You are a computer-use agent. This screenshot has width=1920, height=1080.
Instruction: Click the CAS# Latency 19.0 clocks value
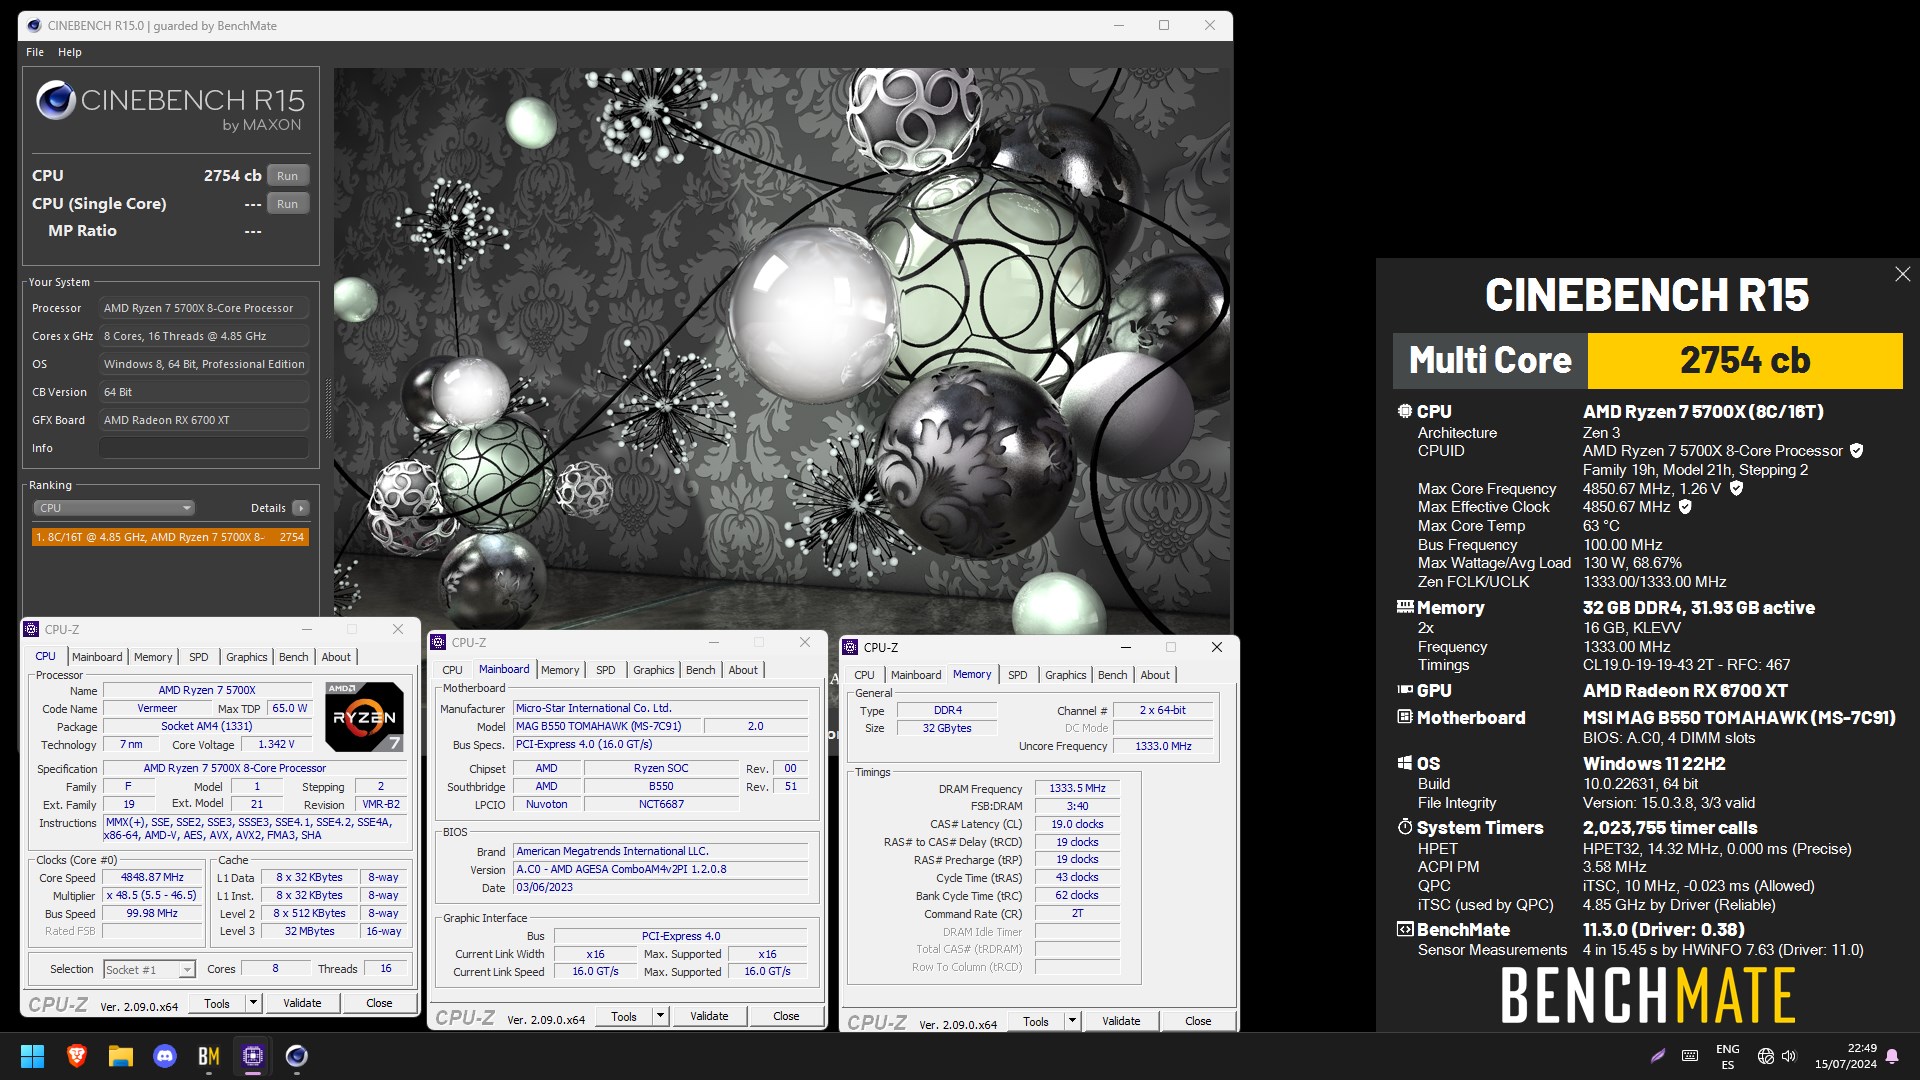[1077, 824]
